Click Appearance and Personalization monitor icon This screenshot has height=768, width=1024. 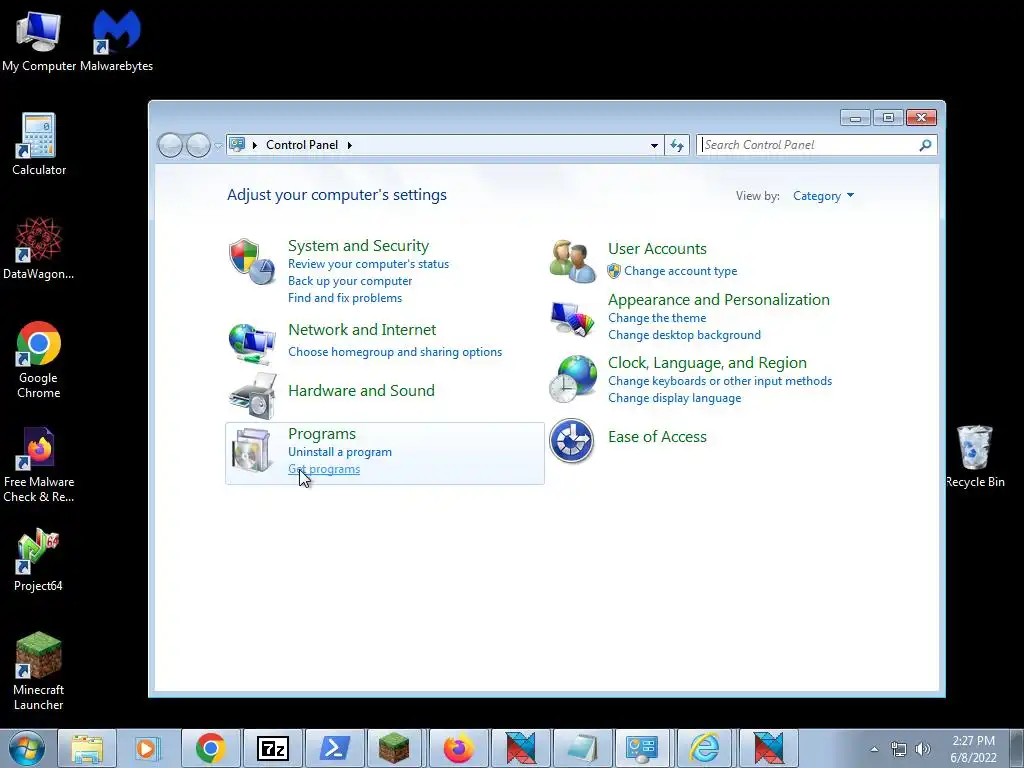tap(572, 319)
